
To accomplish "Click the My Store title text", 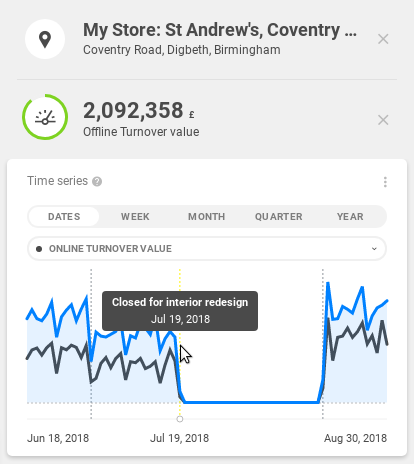I will click(220, 30).
